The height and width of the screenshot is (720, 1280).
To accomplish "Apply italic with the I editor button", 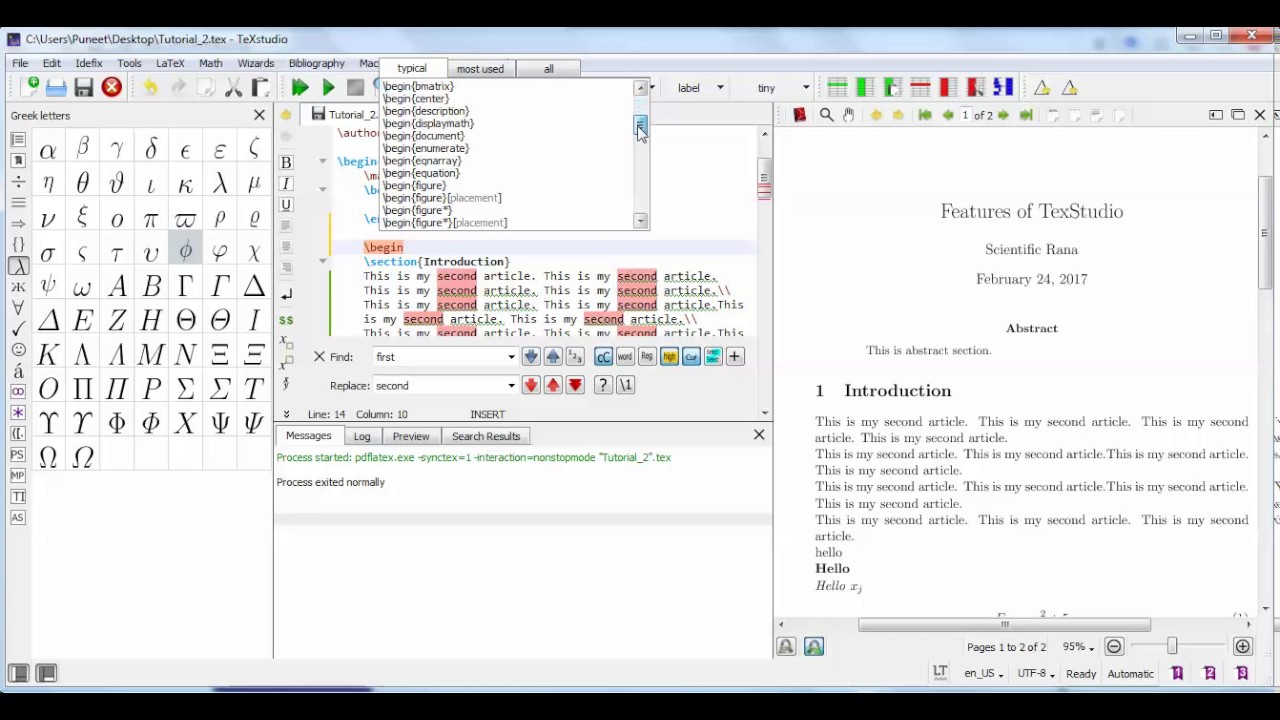I will (286, 184).
